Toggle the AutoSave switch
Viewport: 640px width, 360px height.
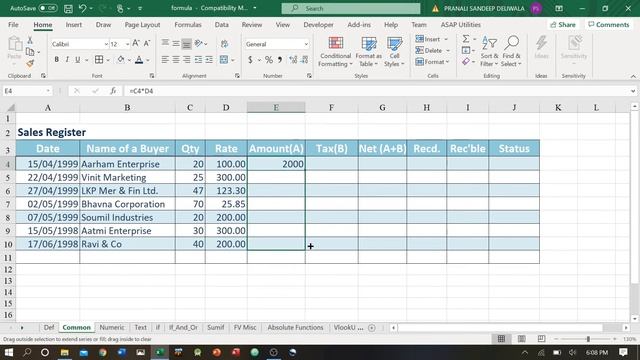[48, 8]
